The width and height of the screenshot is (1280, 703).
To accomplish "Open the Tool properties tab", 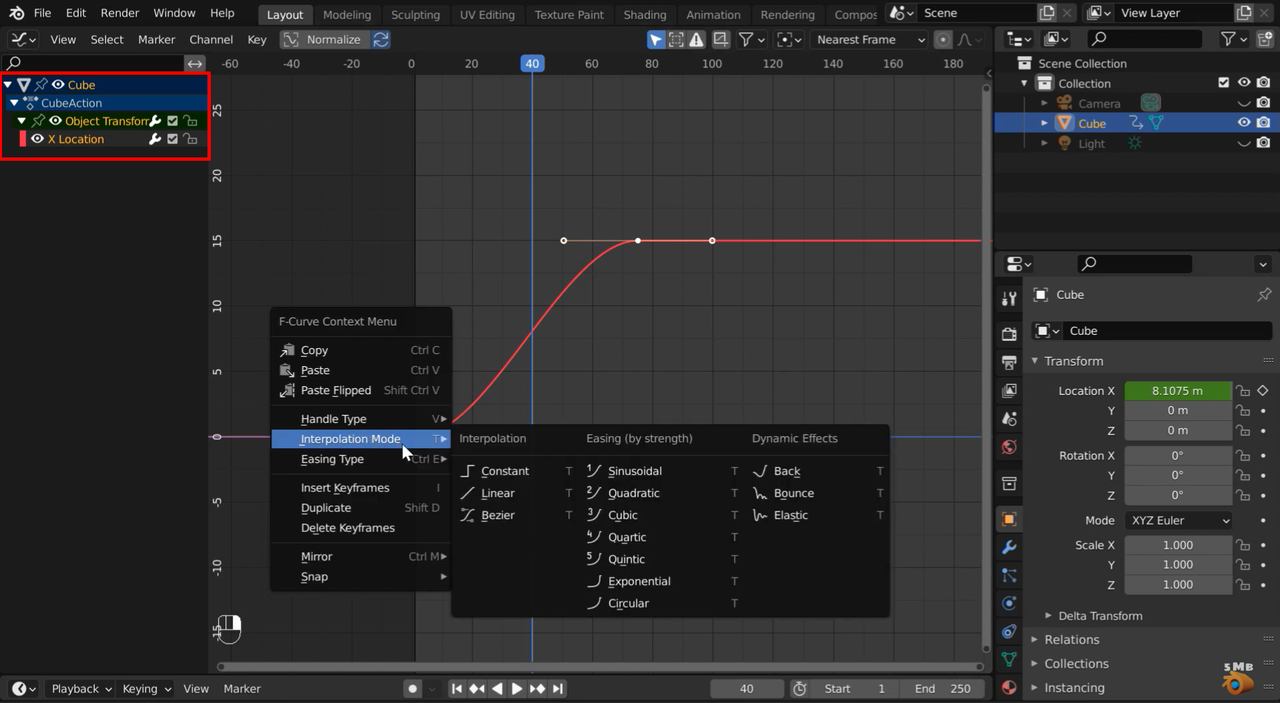I will (x=1009, y=298).
